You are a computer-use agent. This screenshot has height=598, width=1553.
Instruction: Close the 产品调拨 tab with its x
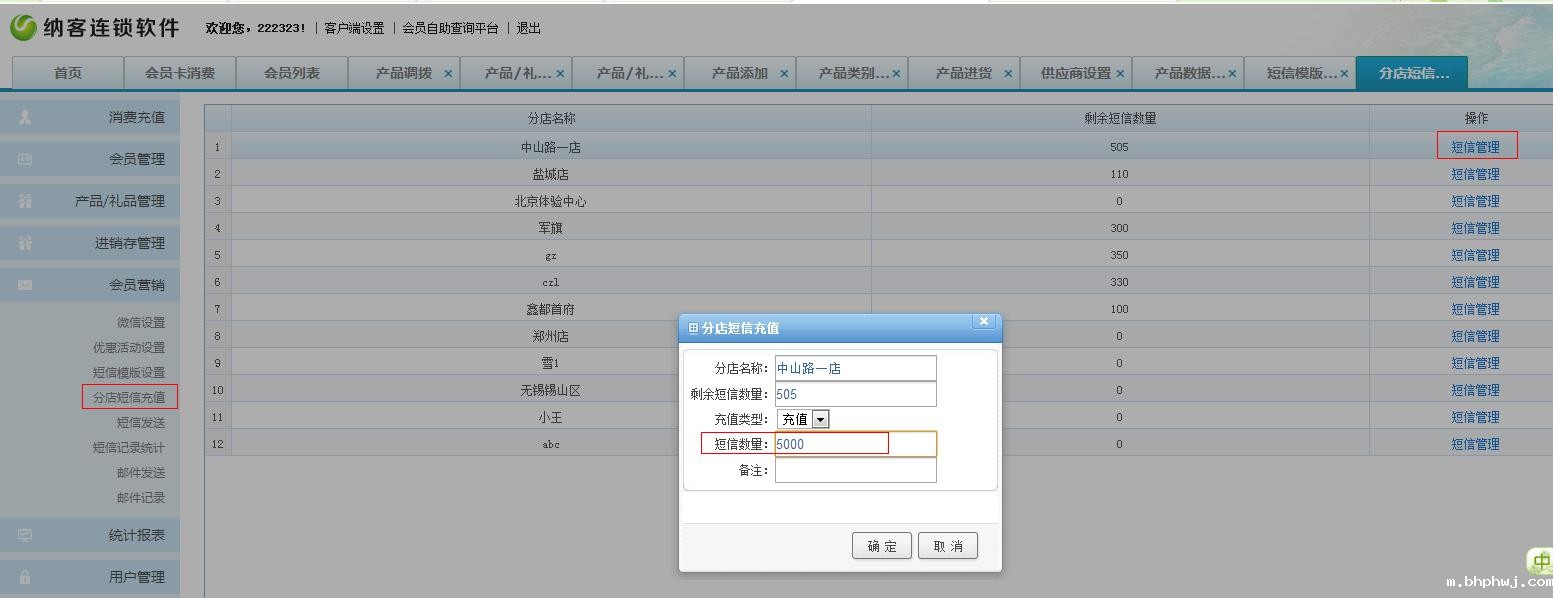click(x=448, y=73)
